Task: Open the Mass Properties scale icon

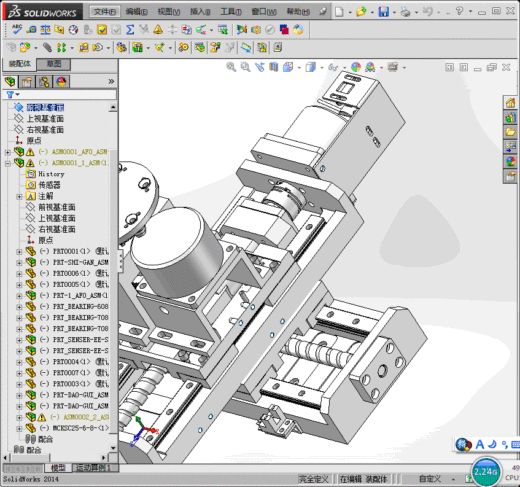Action: point(45,30)
